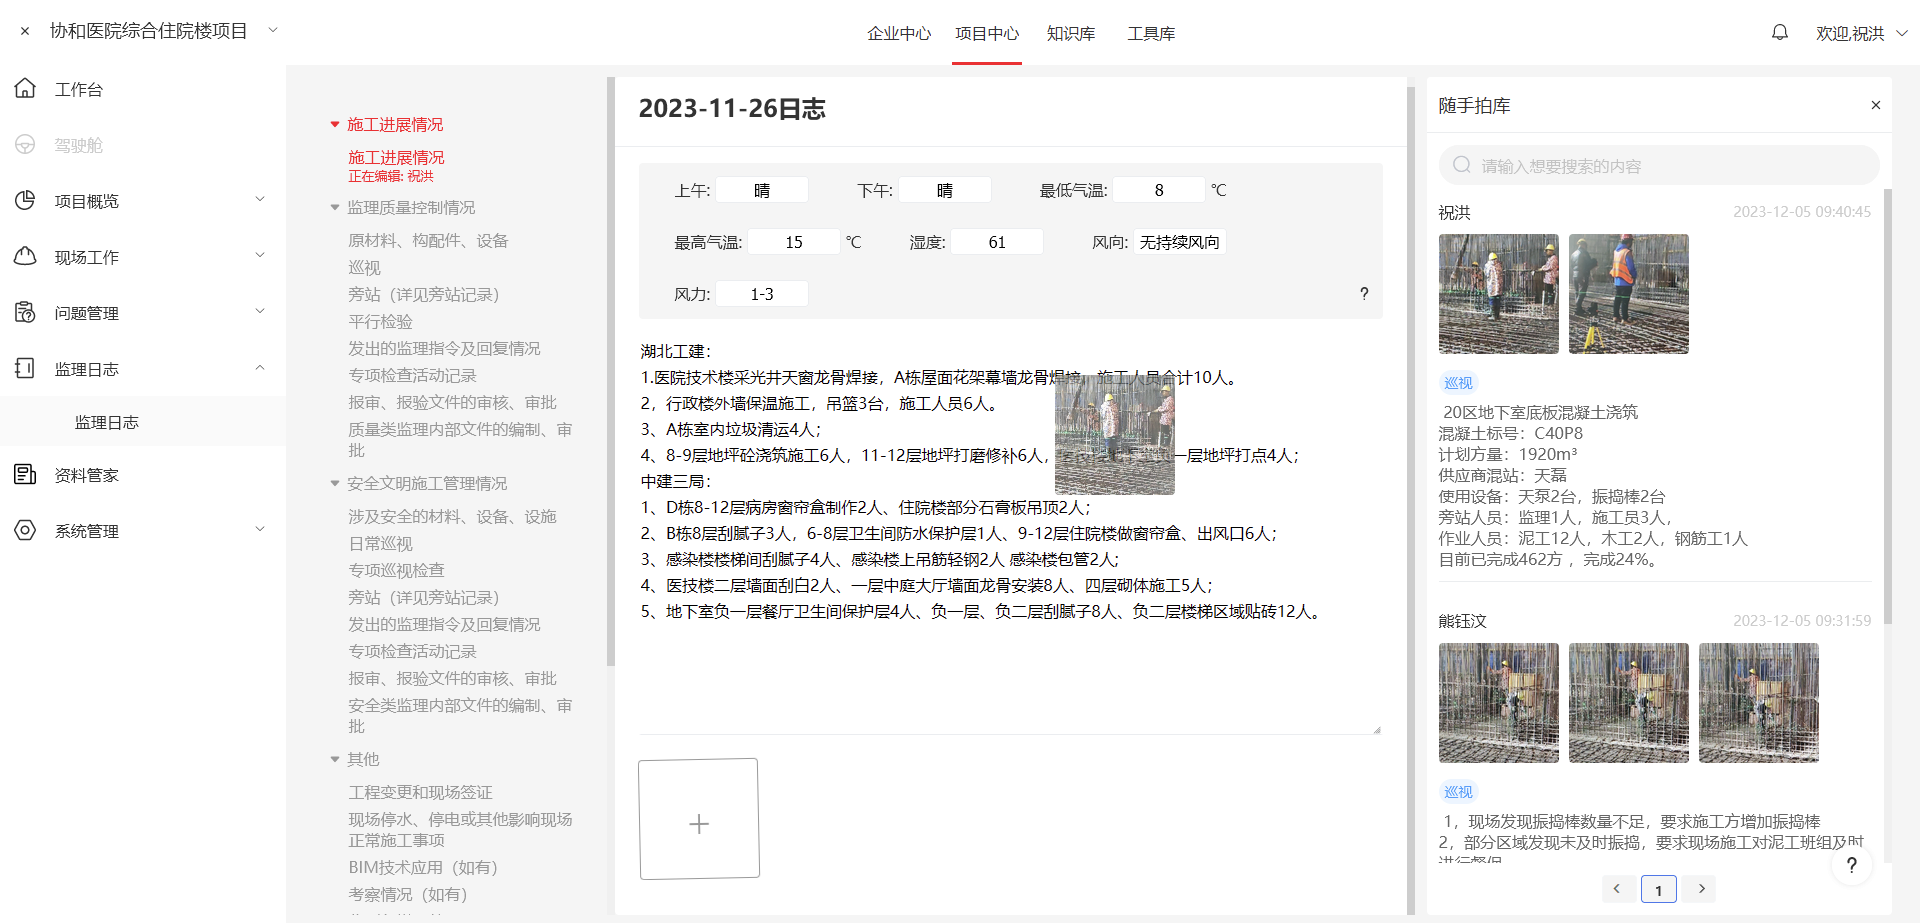Click the 风力 field
This screenshot has height=923, width=1920.
[762, 294]
